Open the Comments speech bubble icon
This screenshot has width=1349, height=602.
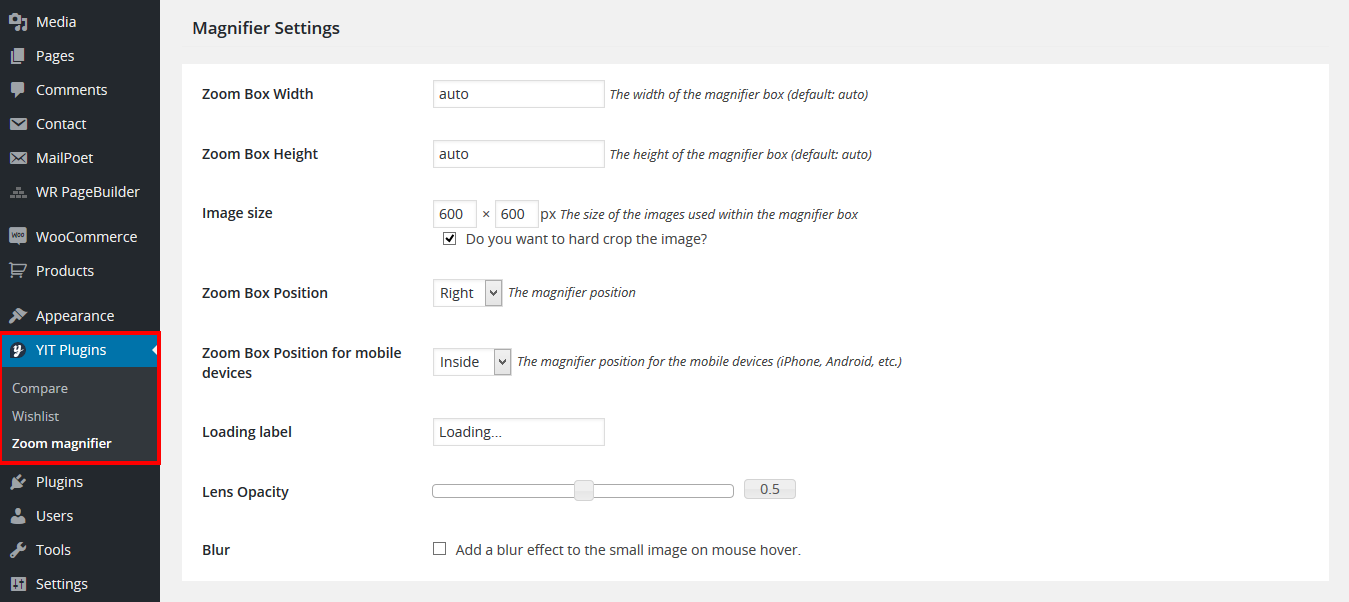20,89
